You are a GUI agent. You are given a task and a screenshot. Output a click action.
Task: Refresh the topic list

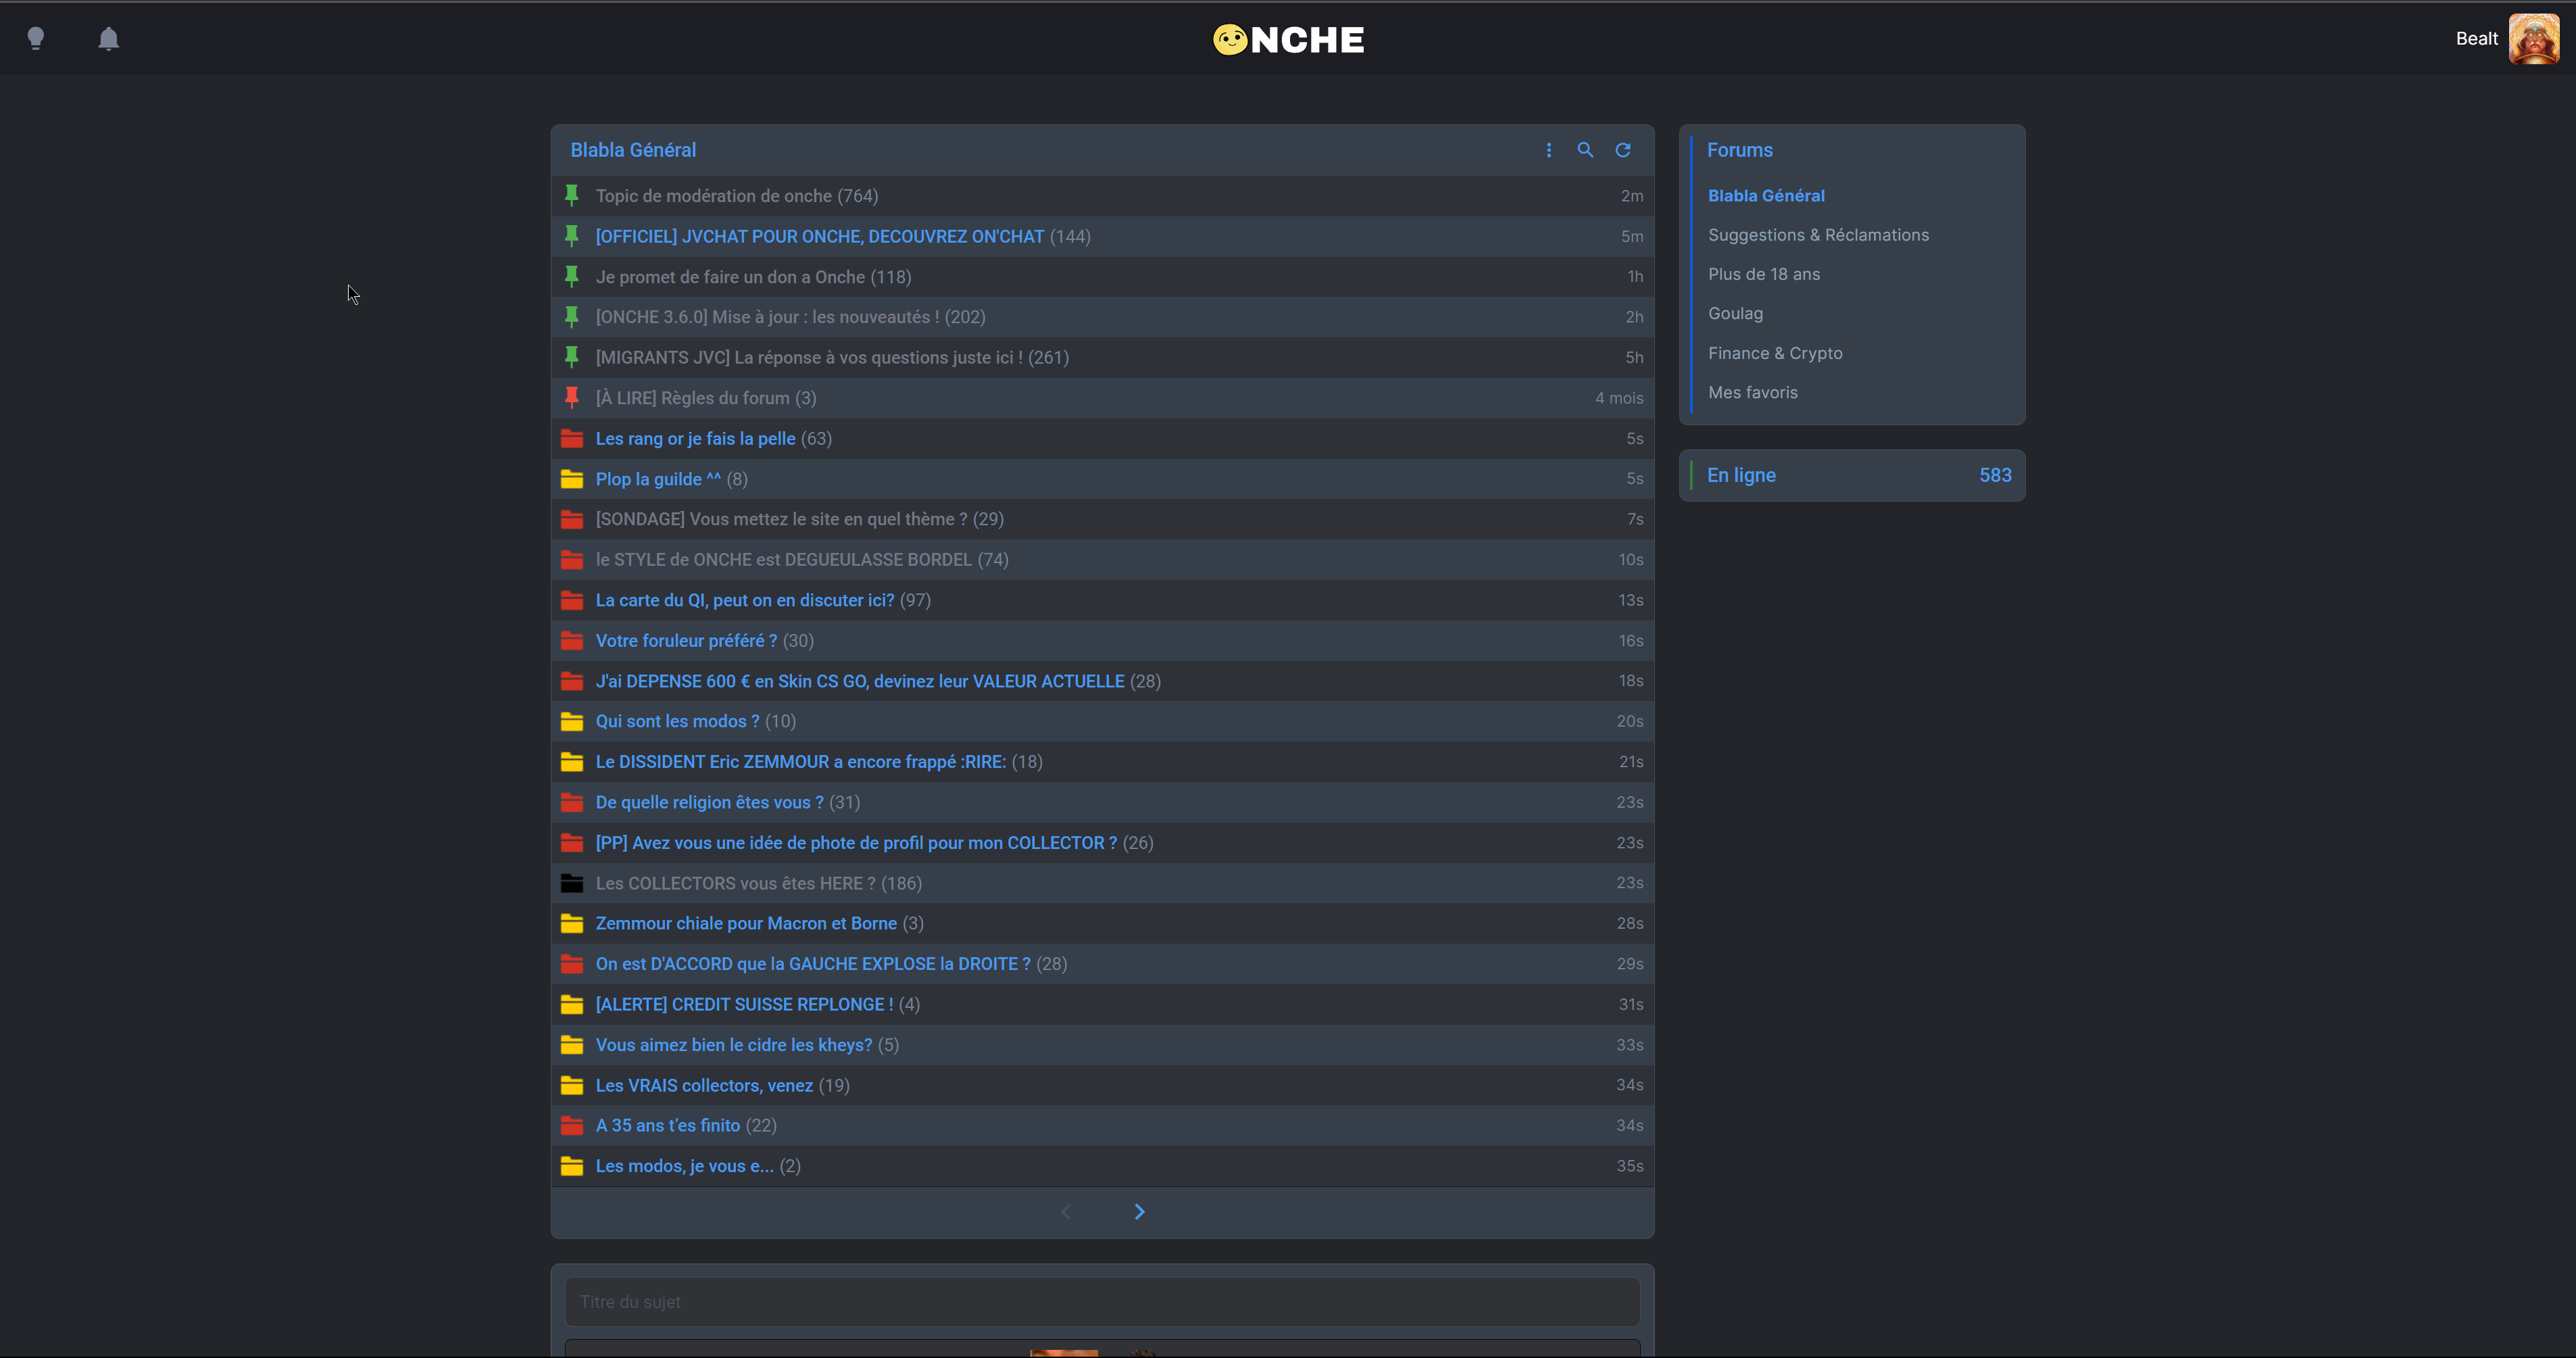pos(1623,150)
